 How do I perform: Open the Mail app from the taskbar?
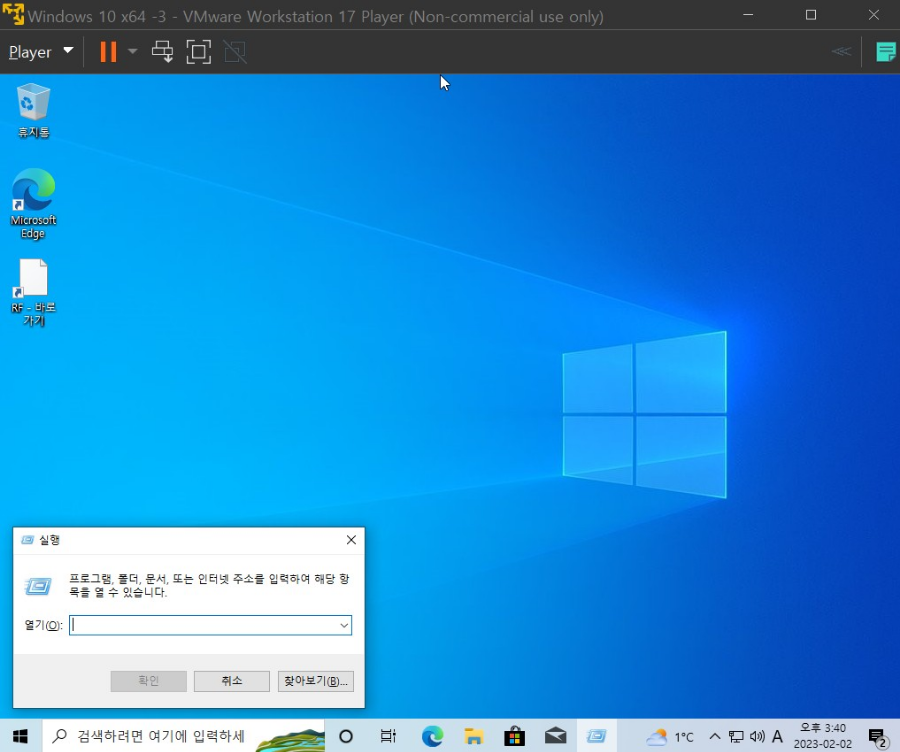(556, 736)
